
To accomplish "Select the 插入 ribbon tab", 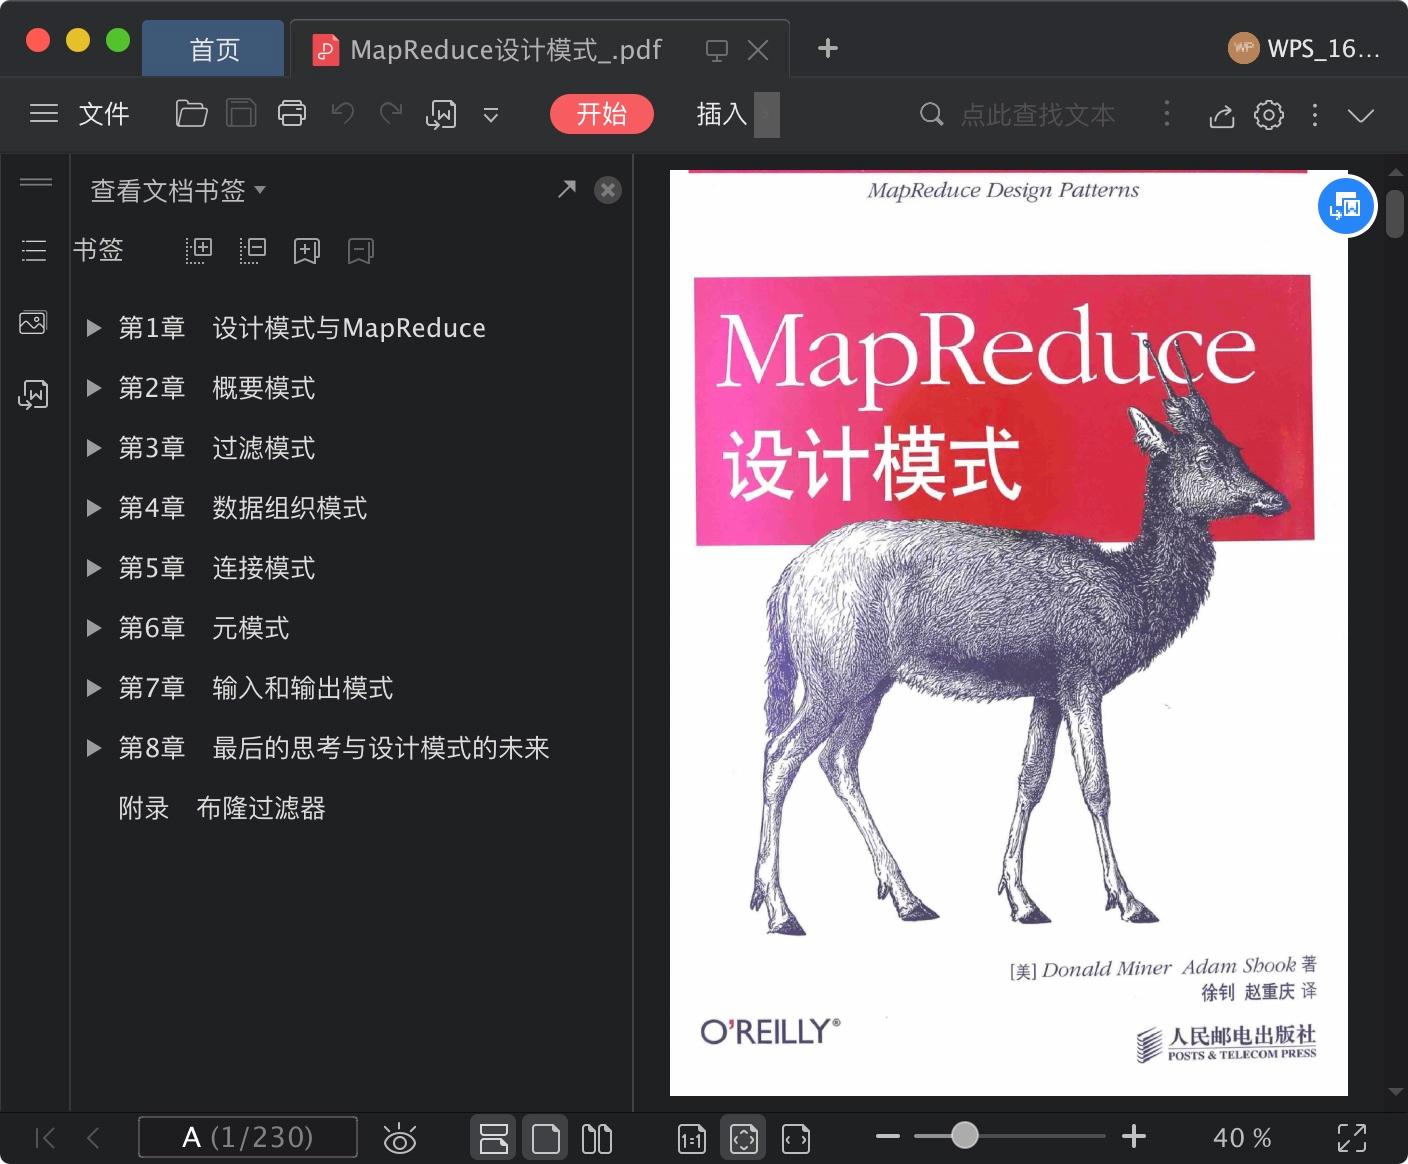I will click(x=722, y=114).
